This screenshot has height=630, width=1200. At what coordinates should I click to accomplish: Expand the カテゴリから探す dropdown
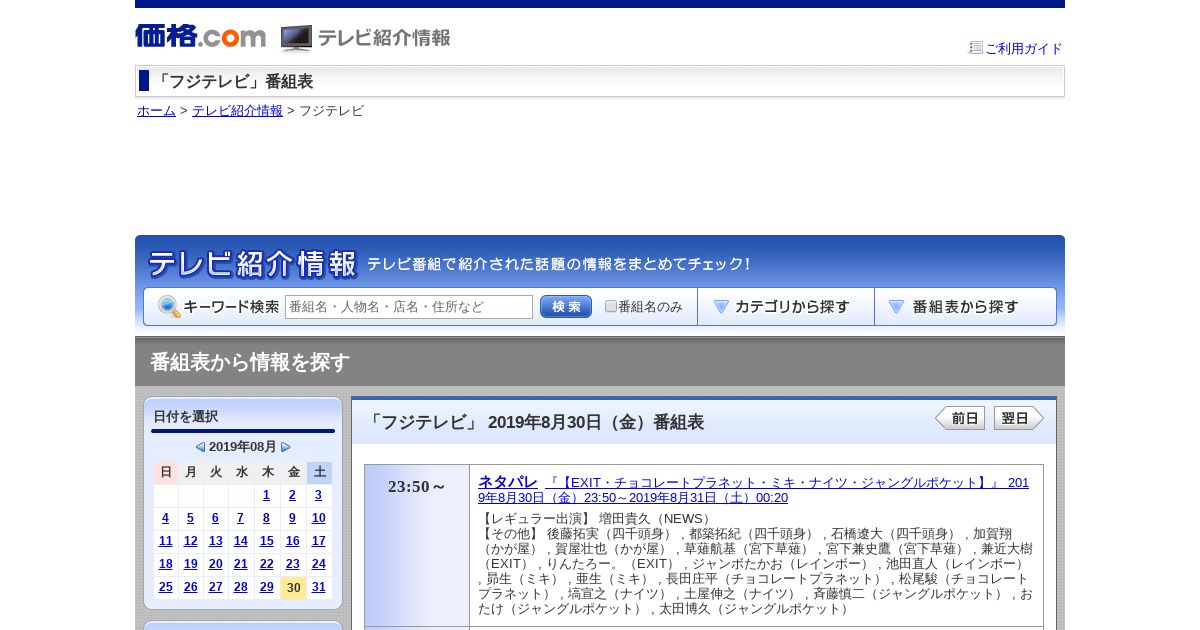point(786,307)
